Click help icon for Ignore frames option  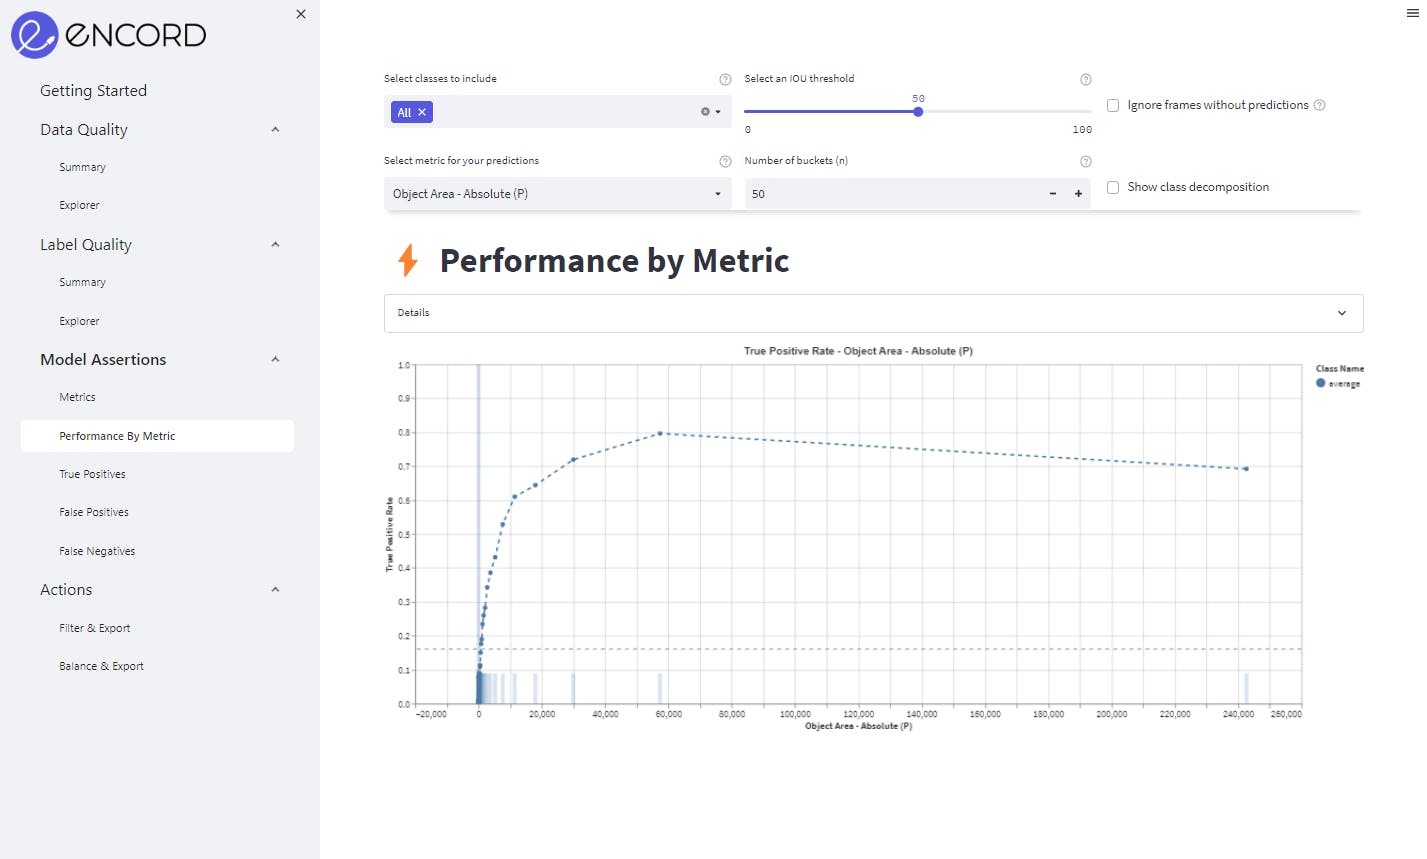(1319, 105)
